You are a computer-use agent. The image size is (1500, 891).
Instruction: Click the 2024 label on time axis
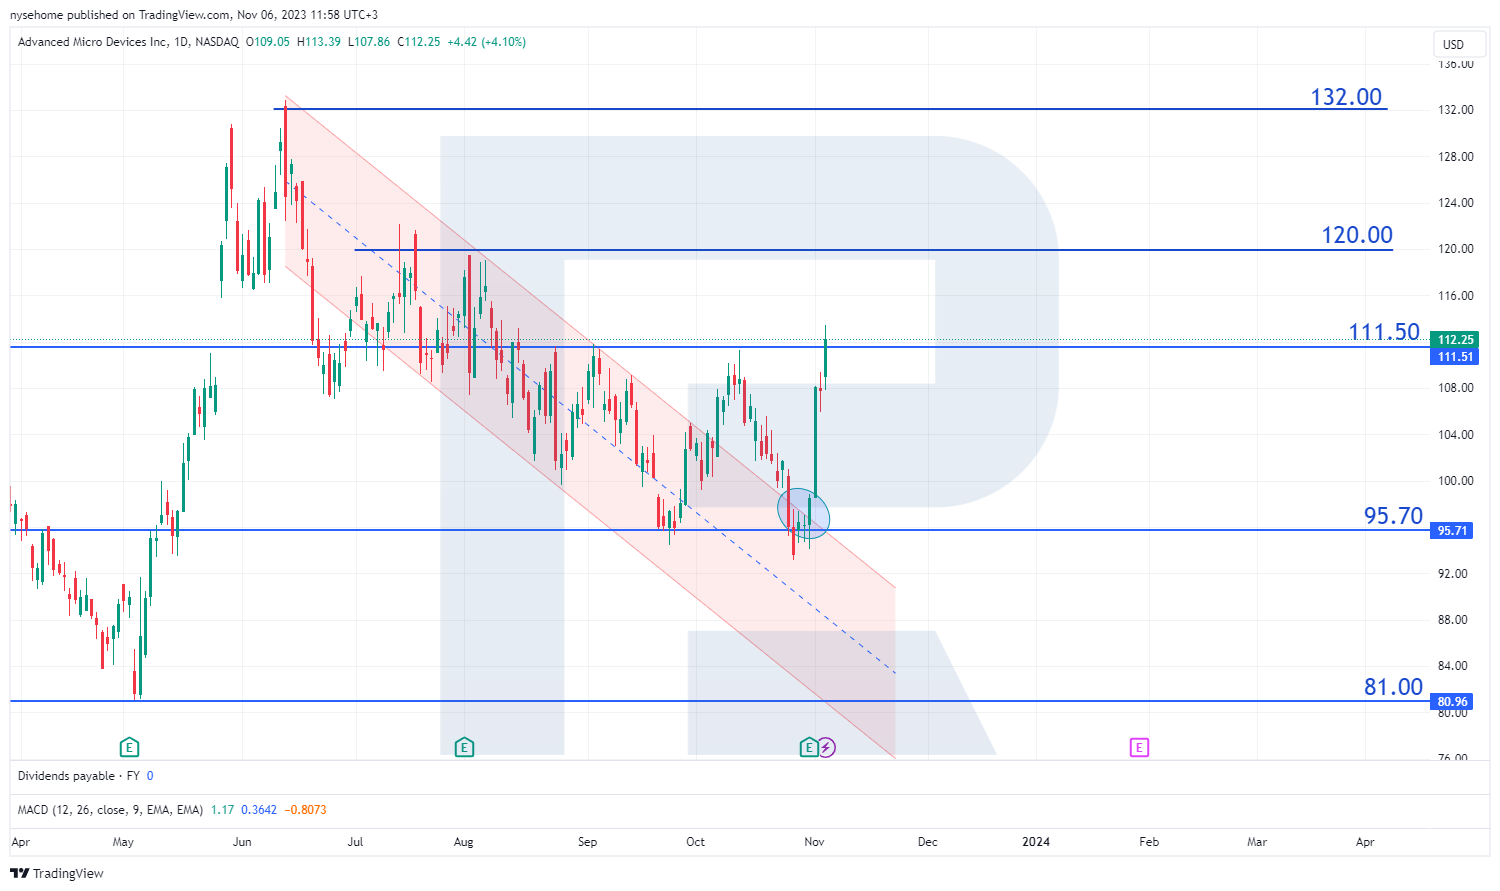(x=1036, y=842)
